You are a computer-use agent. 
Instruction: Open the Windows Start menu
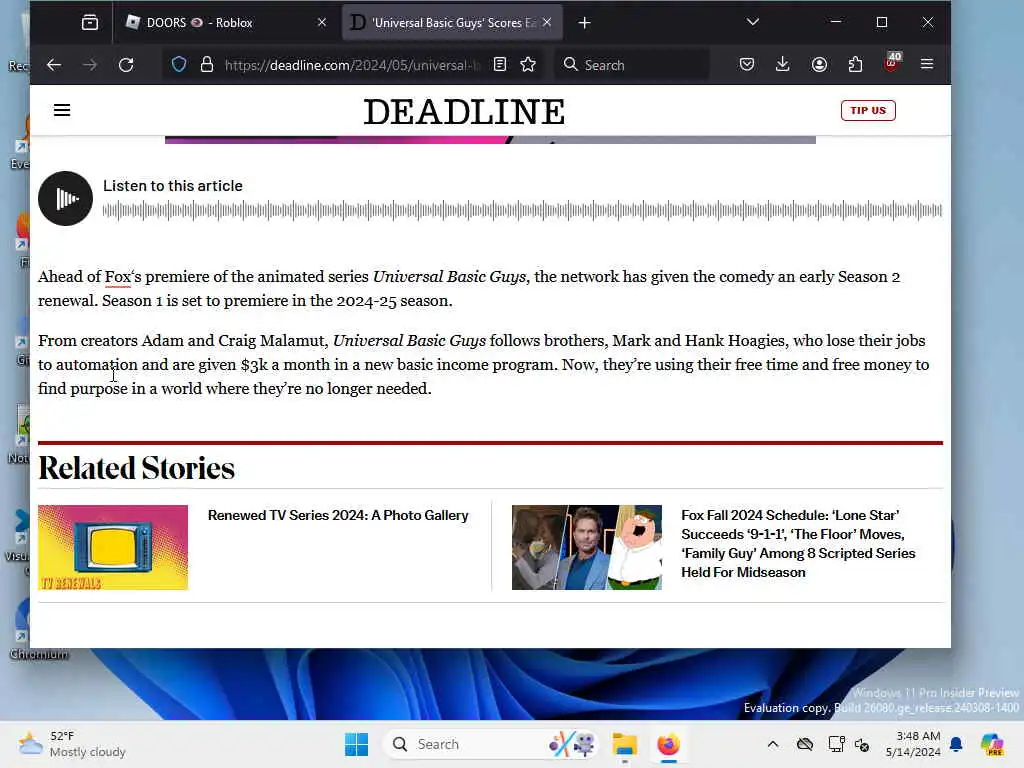[x=357, y=744]
